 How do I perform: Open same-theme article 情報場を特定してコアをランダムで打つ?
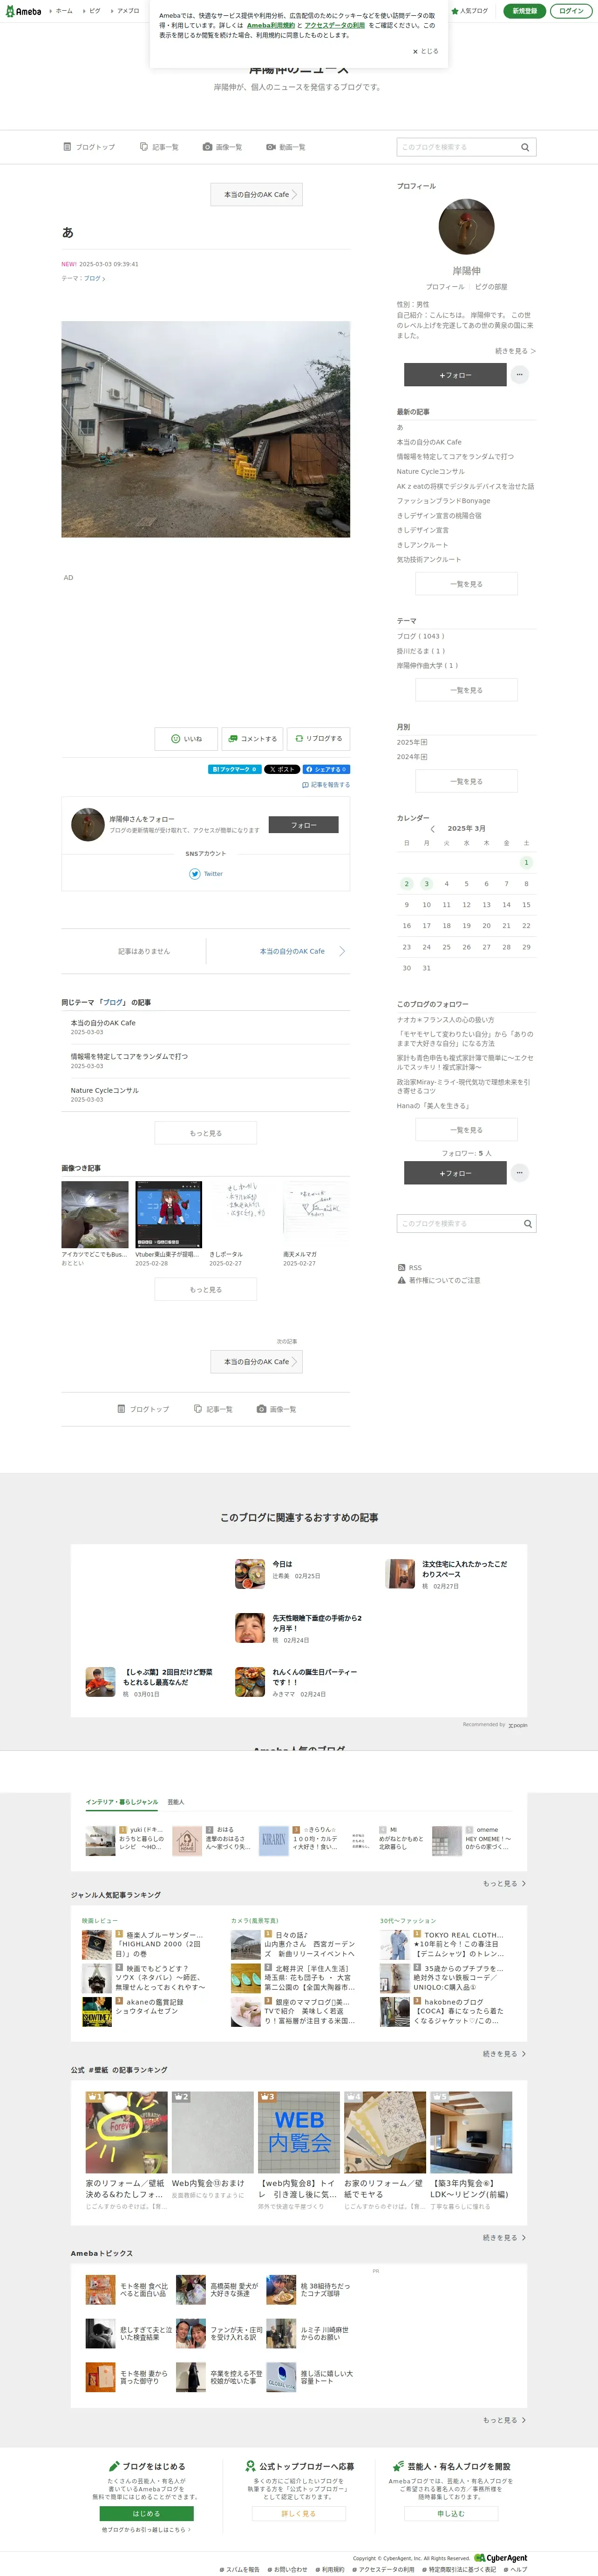(129, 1056)
